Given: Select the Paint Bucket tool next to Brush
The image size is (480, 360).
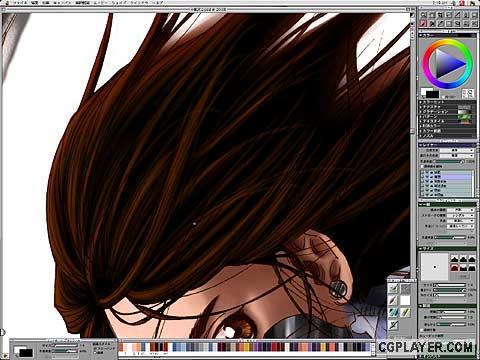Looking at the screenshot, I should 432,24.
